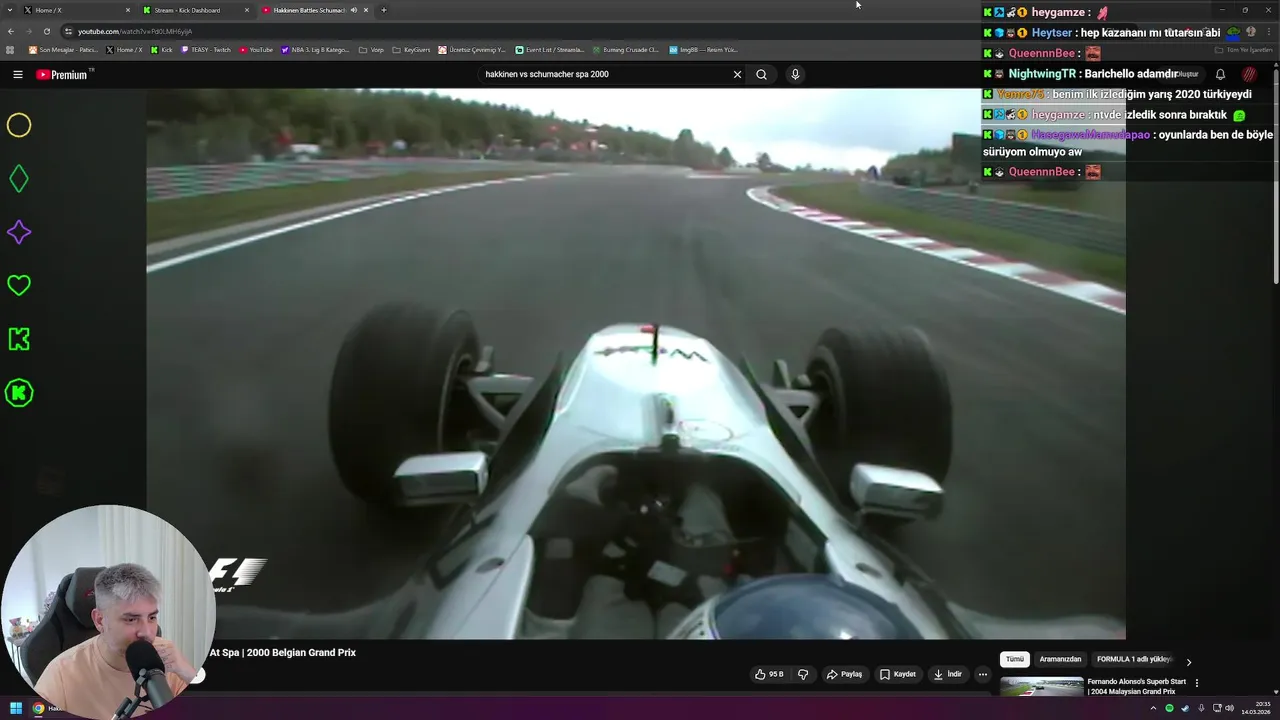Open the YouTube account avatar menu

coord(1249,74)
